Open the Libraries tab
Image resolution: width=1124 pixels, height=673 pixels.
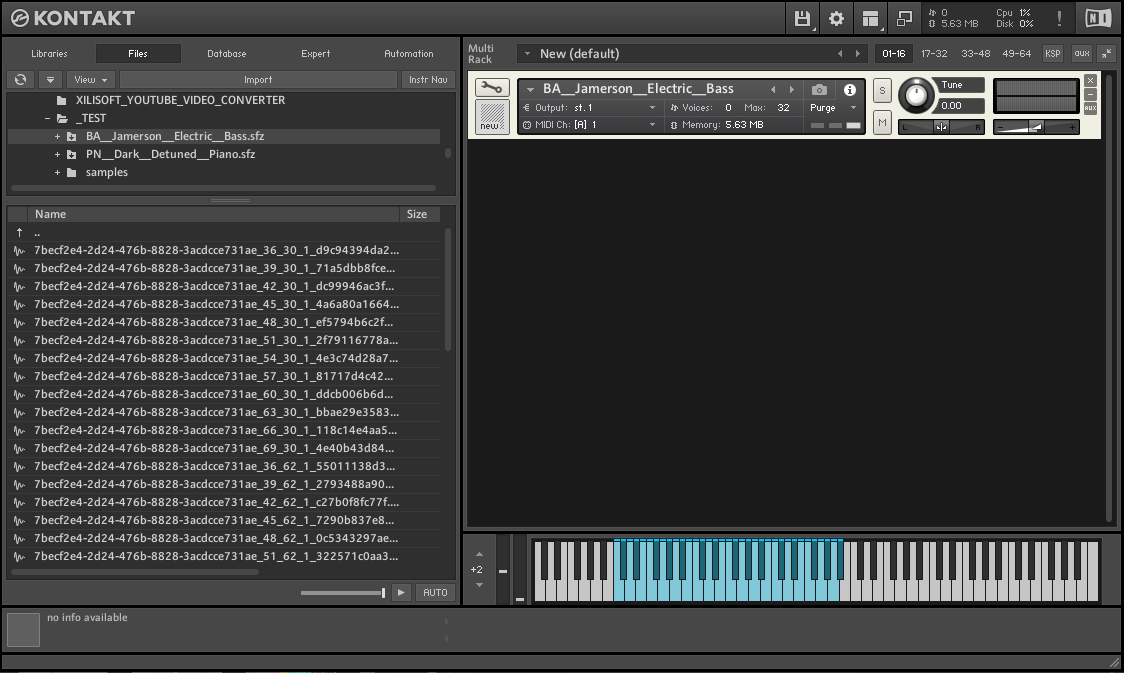(49, 54)
